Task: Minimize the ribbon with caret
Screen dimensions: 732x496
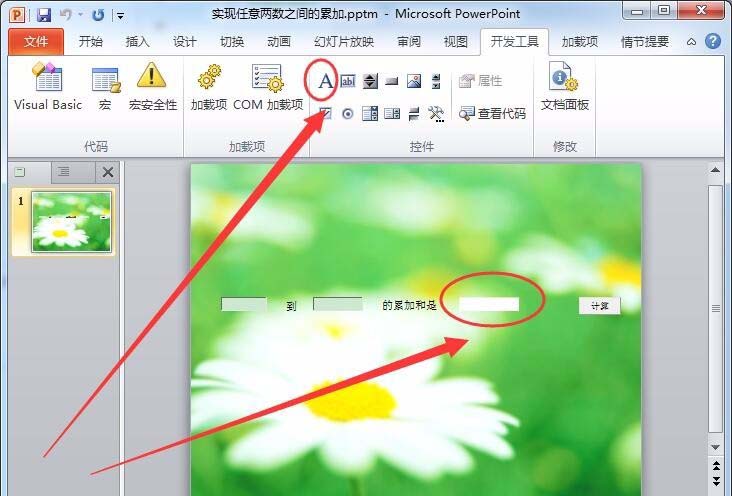Action: pos(691,42)
